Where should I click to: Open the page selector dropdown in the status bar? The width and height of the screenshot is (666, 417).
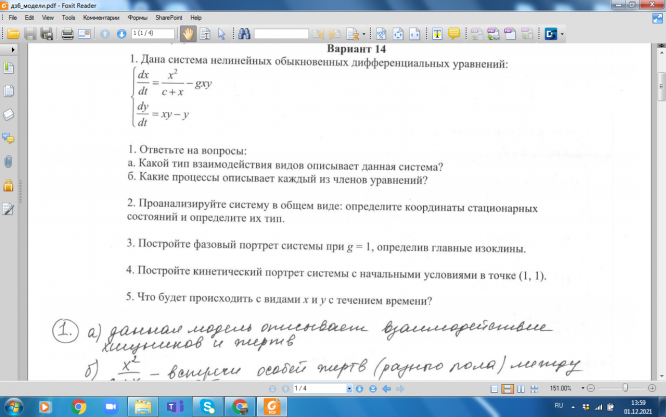[x=349, y=389]
